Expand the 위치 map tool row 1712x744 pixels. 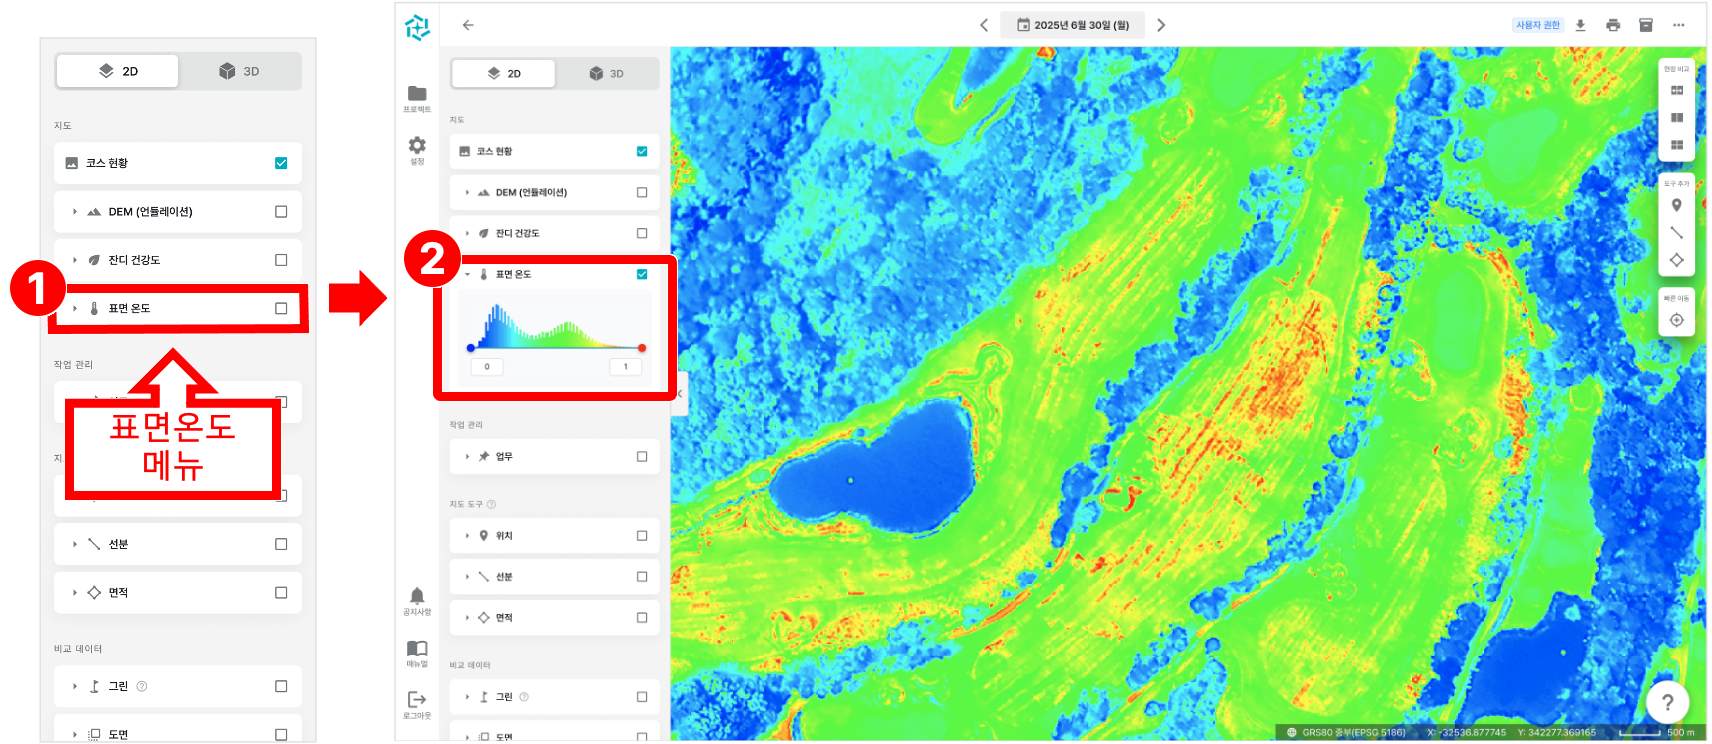click(467, 536)
